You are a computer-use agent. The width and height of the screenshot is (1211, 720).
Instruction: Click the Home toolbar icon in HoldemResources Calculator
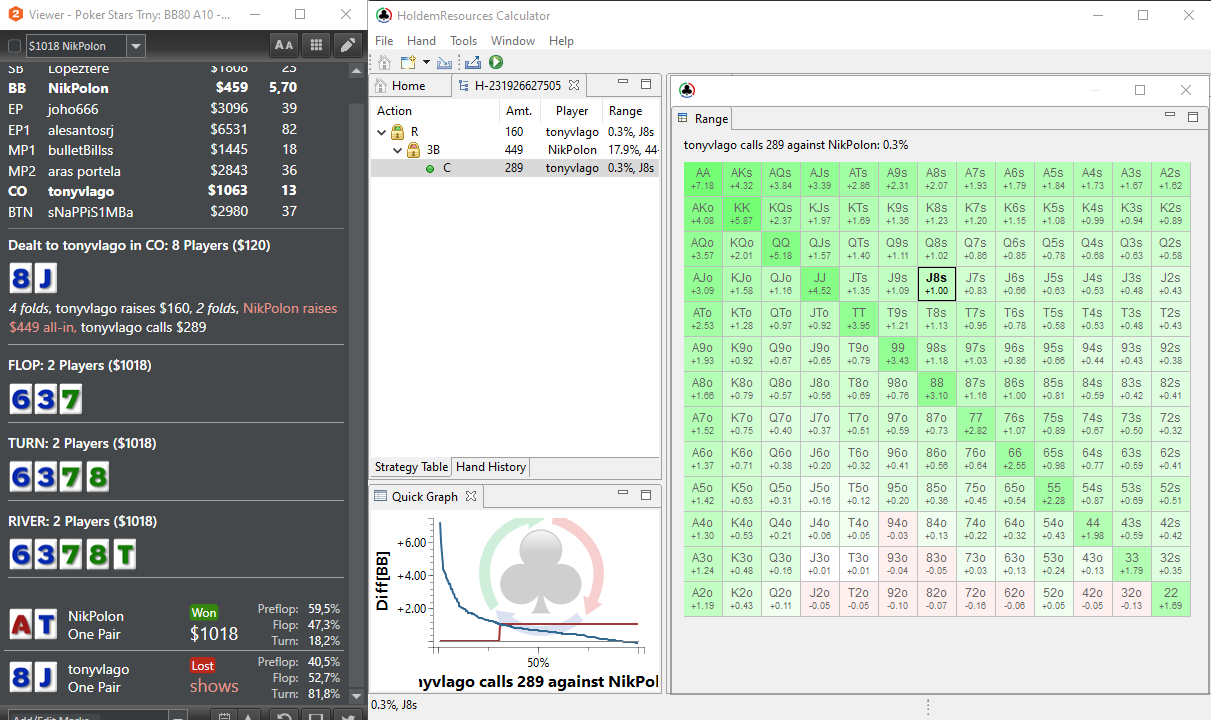(384, 63)
